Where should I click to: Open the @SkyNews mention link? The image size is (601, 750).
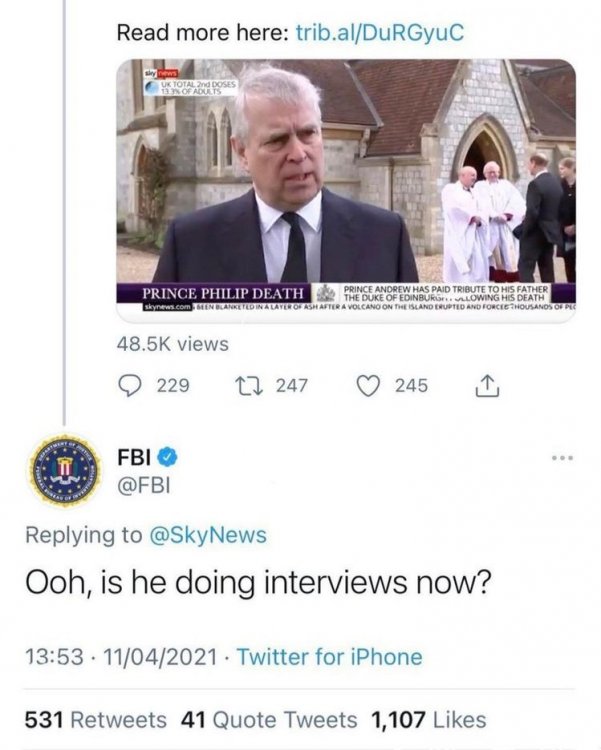(x=208, y=535)
